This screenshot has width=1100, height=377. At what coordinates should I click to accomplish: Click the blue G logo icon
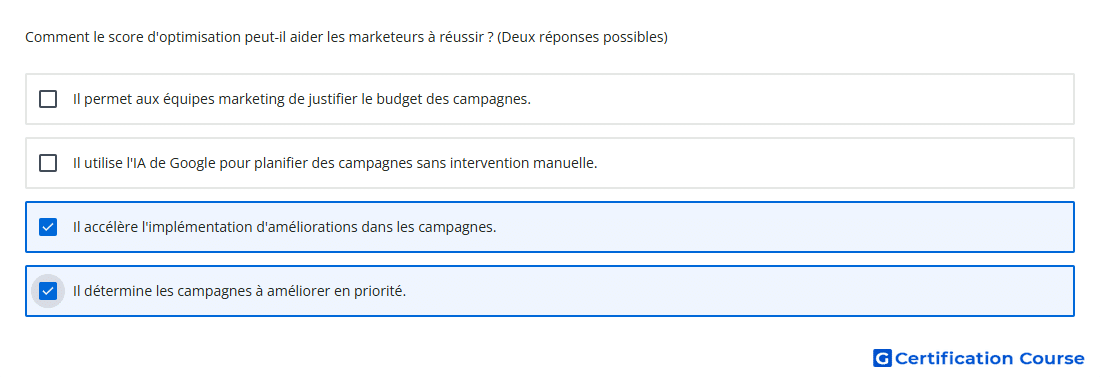coord(882,358)
